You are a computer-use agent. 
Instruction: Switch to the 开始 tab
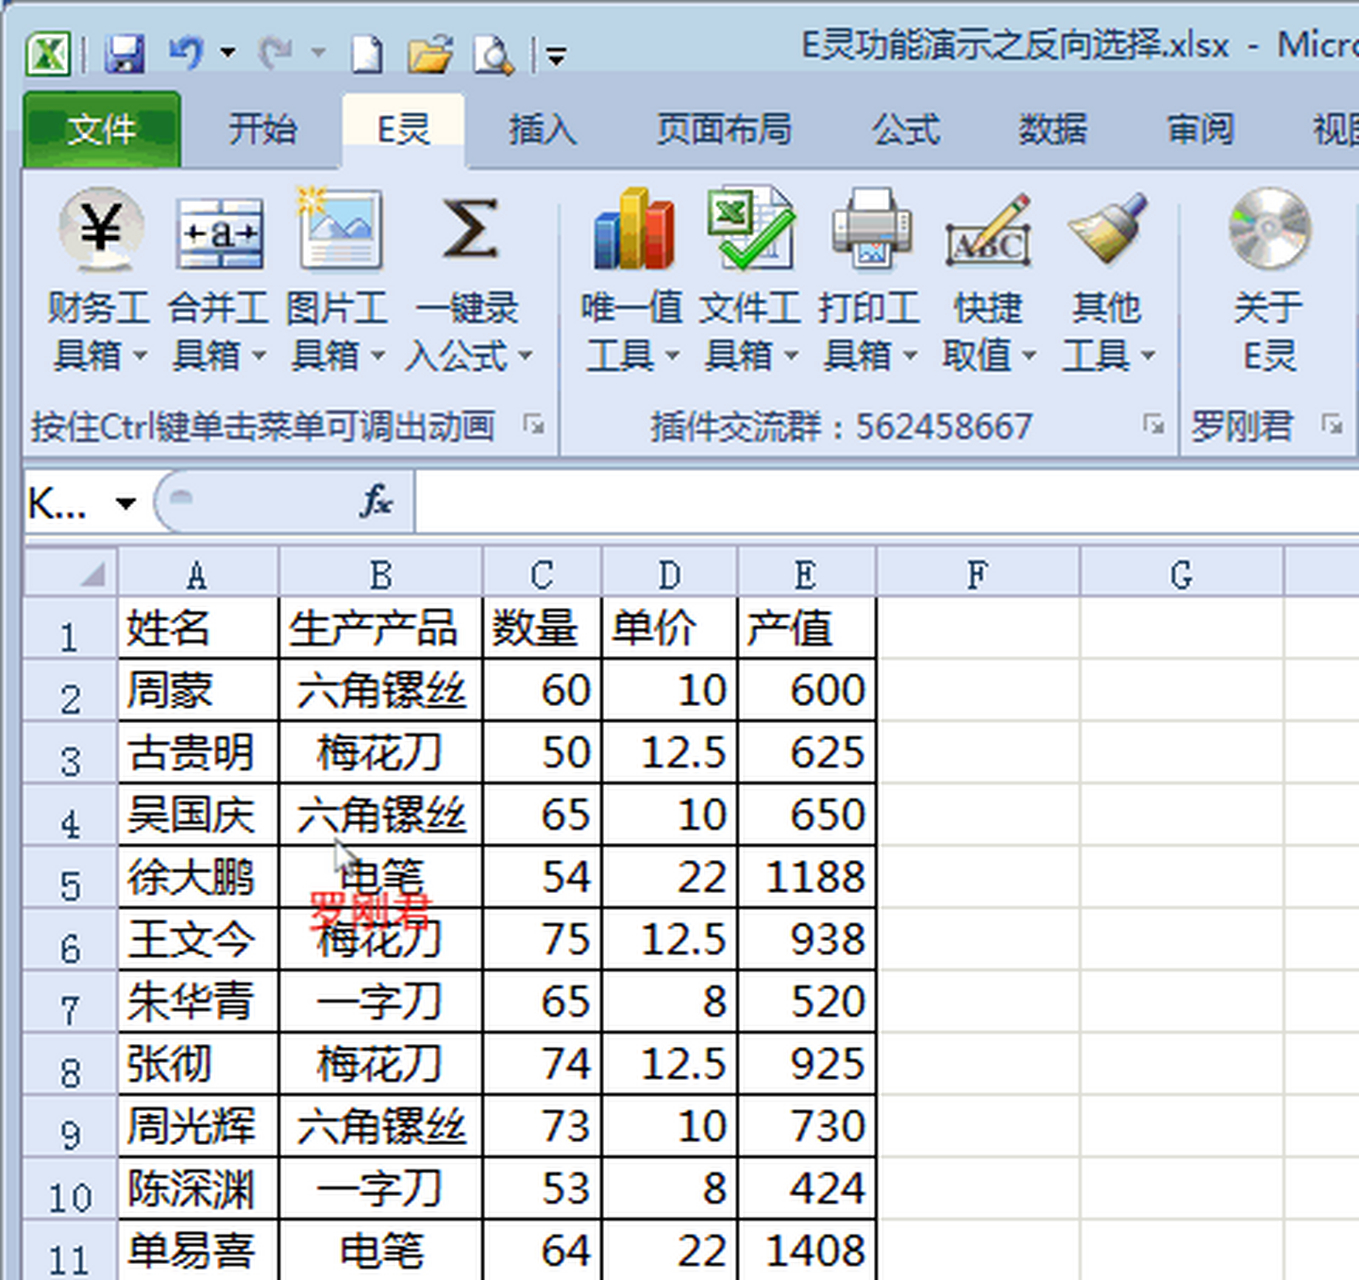(262, 129)
